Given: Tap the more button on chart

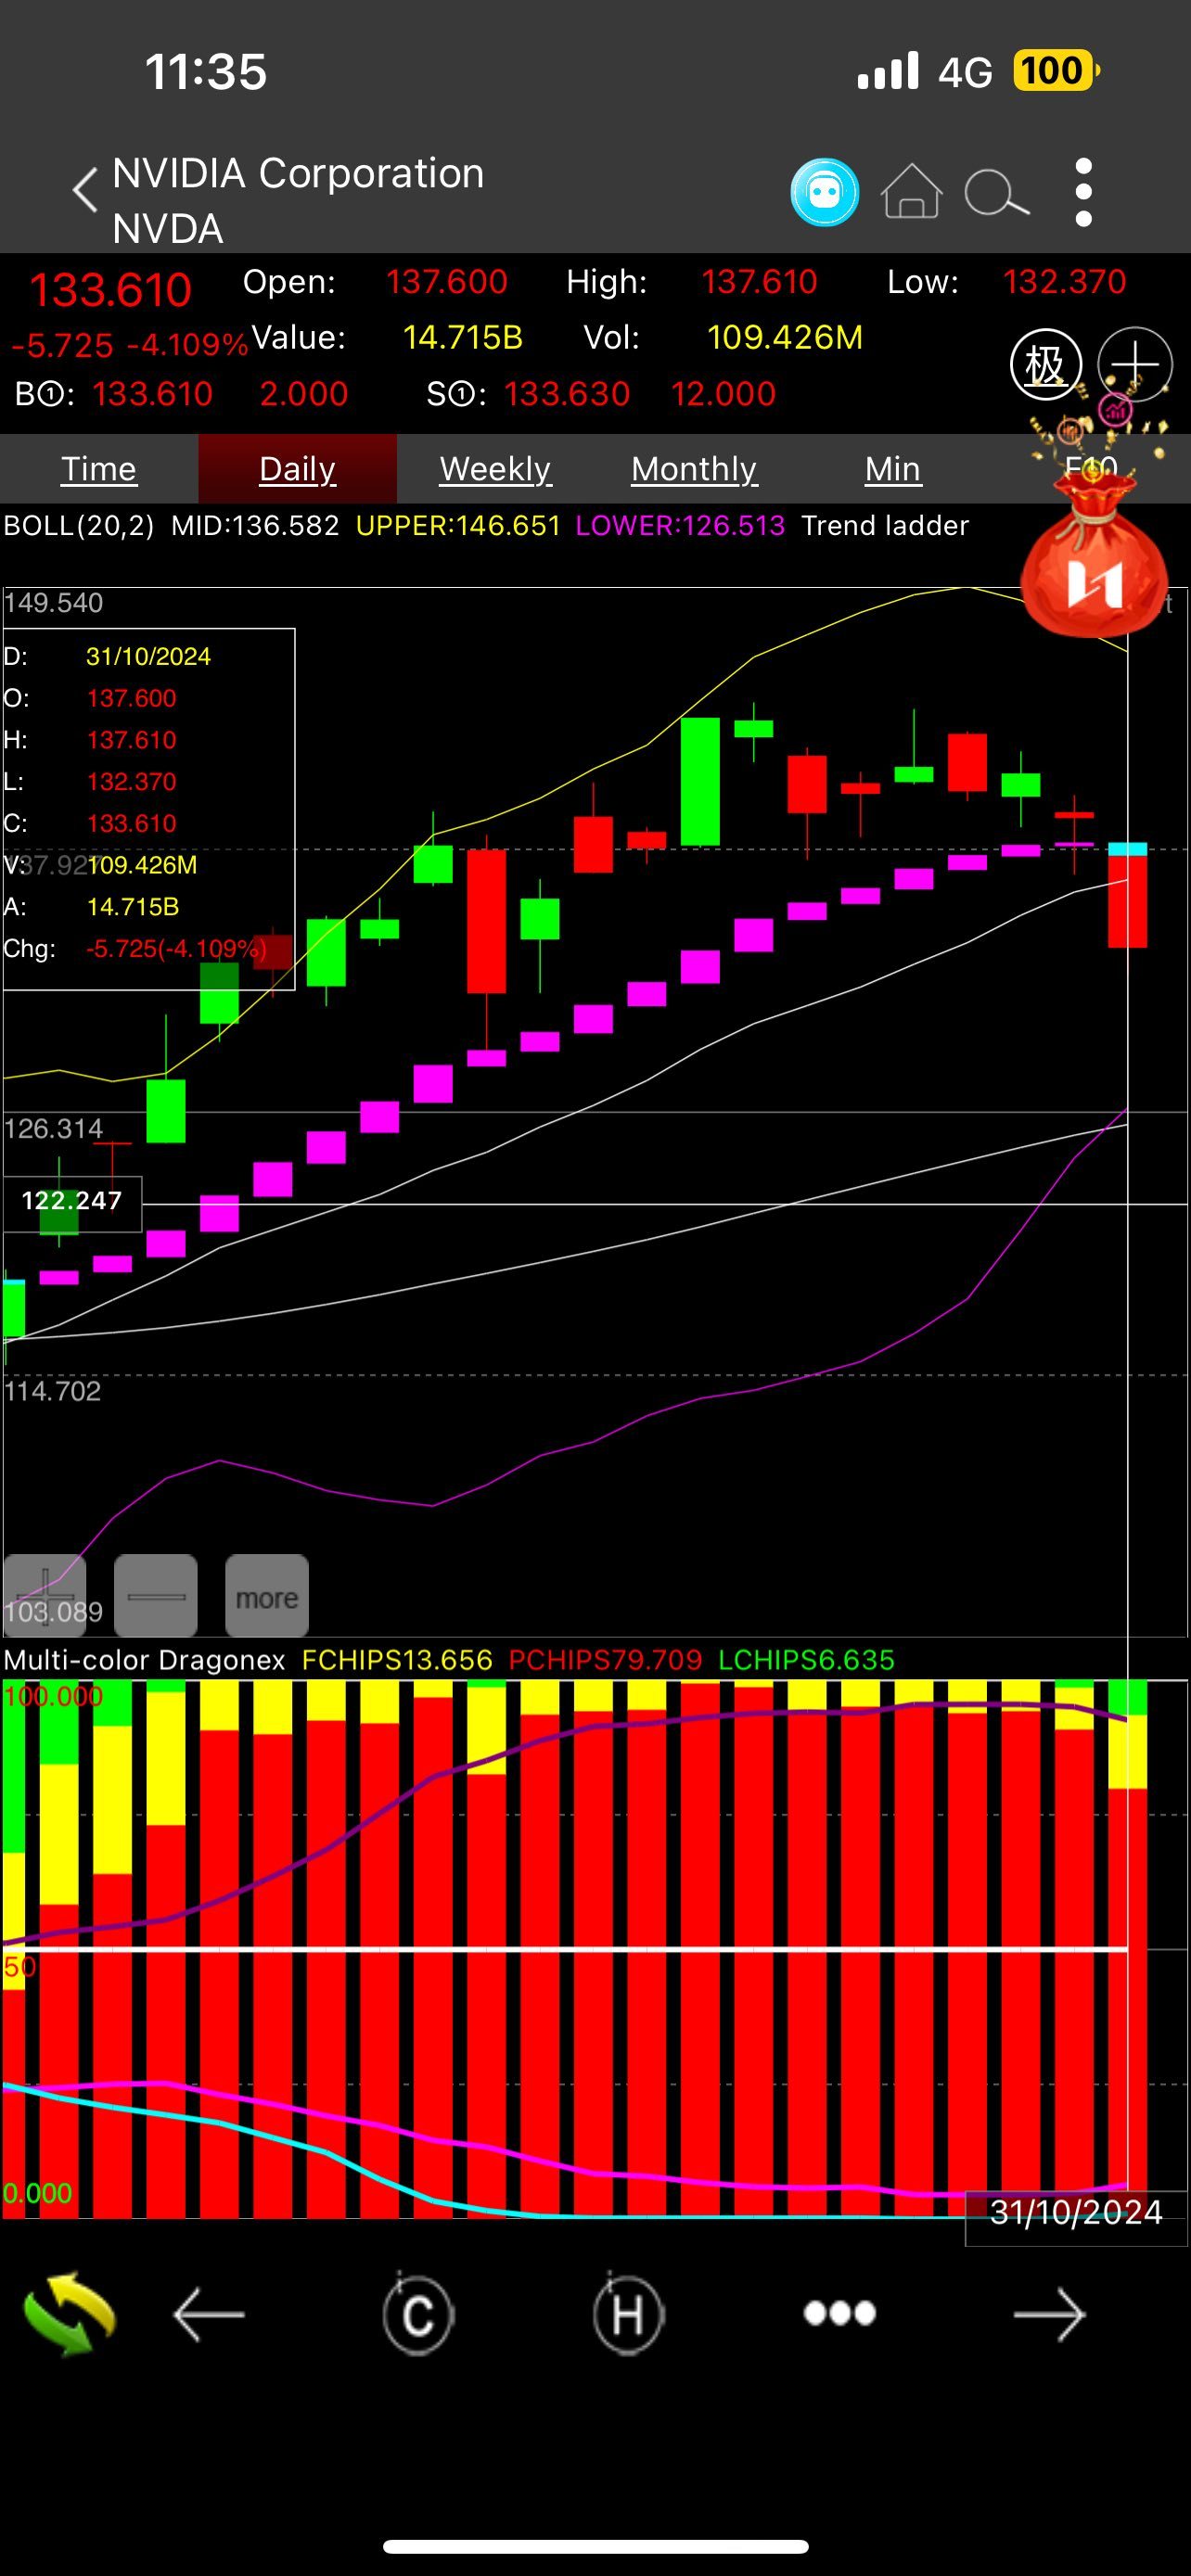Looking at the screenshot, I should (267, 1596).
